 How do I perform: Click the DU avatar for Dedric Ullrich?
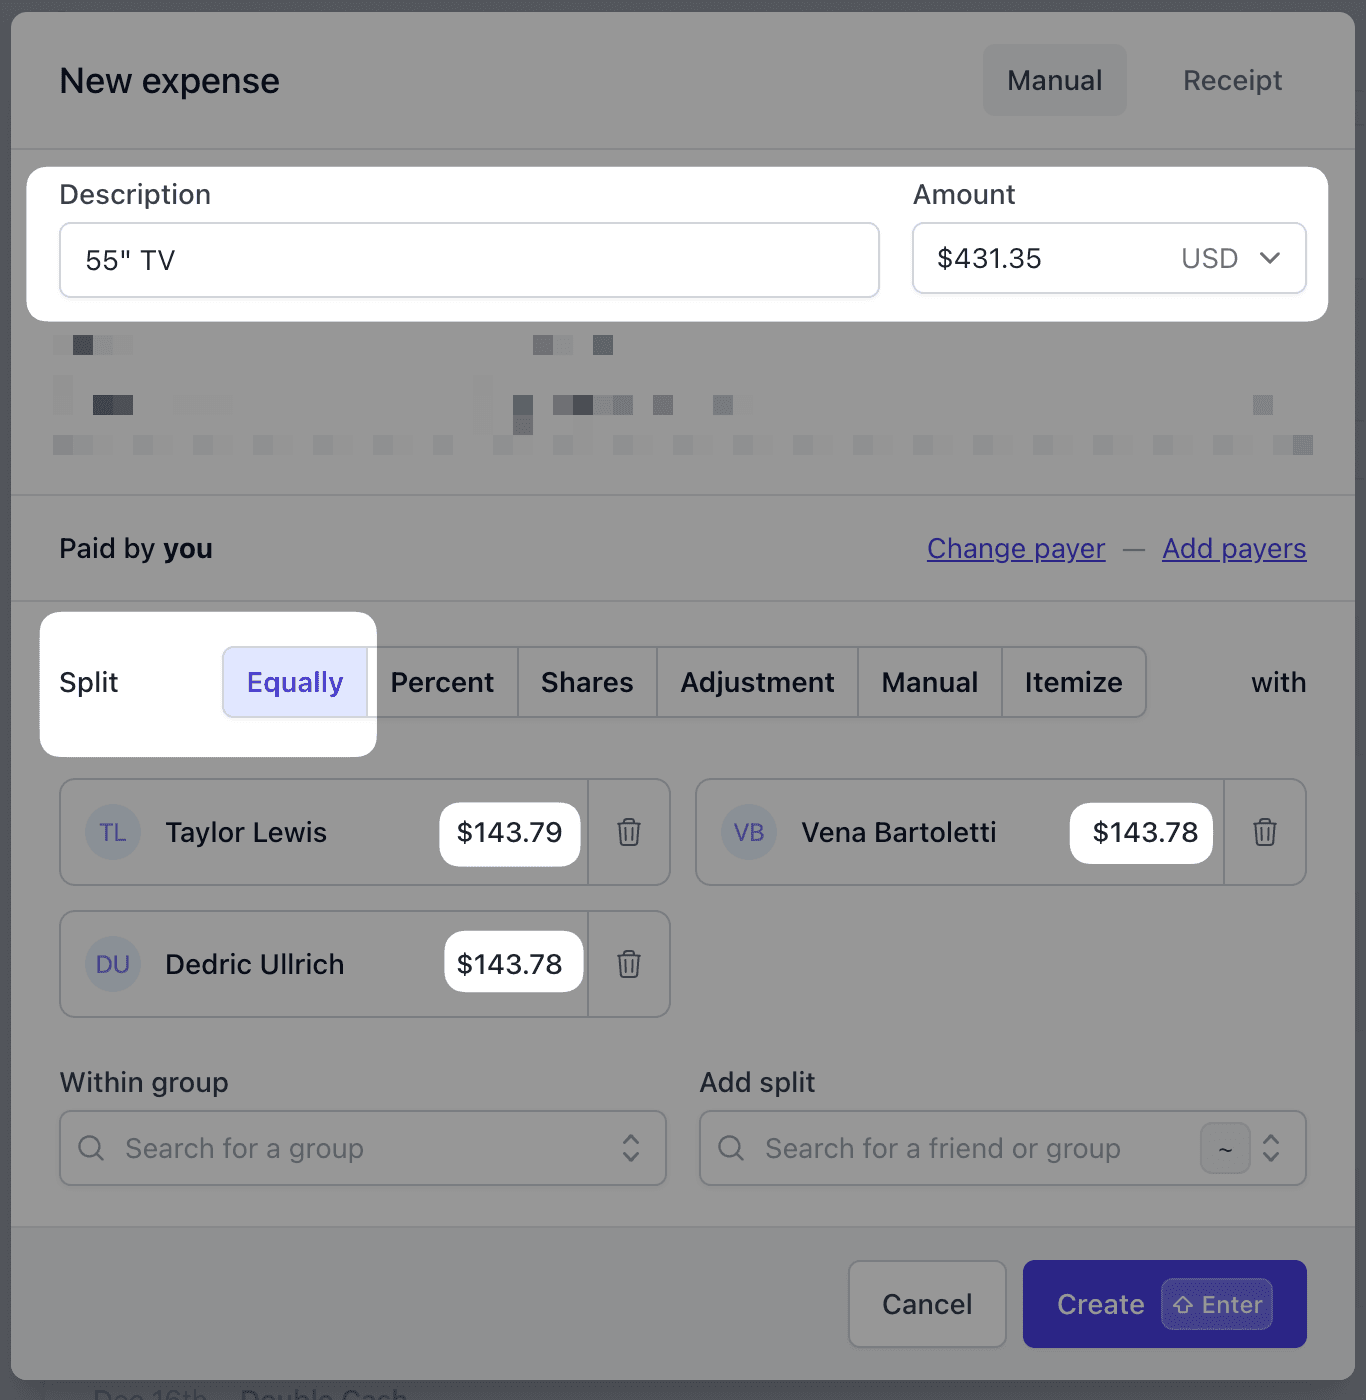113,964
